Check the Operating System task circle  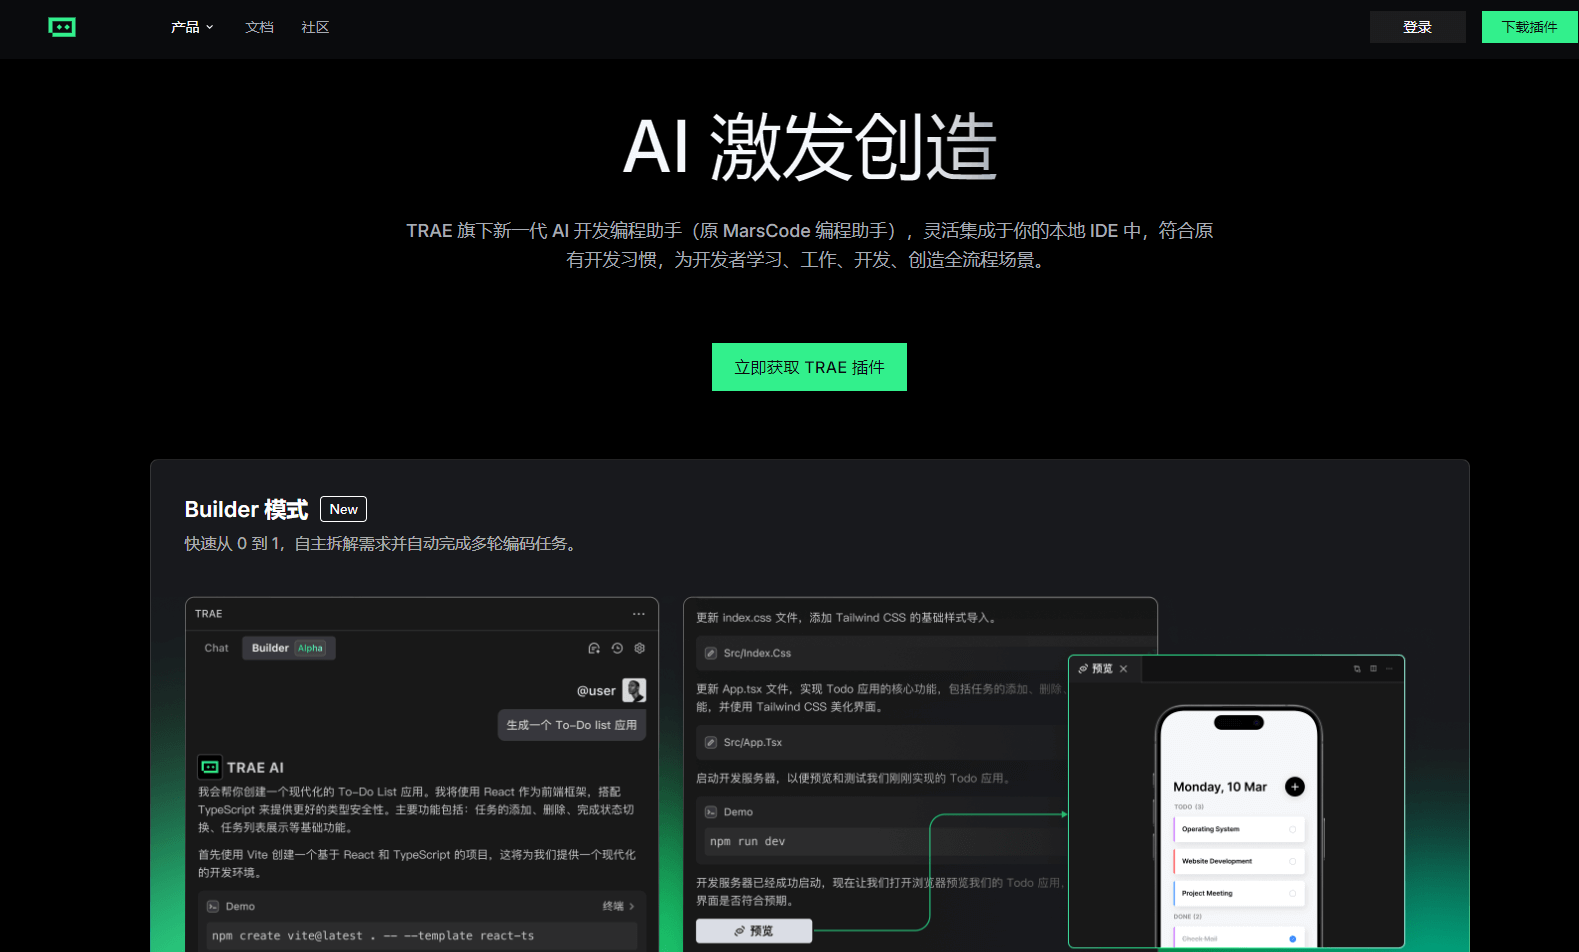1292,829
